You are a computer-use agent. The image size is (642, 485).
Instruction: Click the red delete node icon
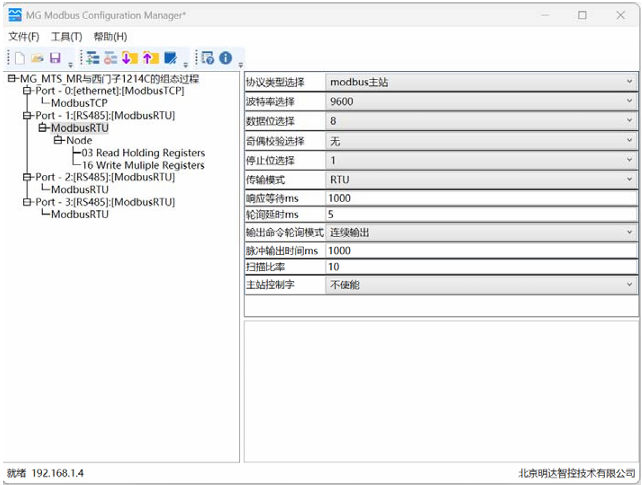pos(111,58)
